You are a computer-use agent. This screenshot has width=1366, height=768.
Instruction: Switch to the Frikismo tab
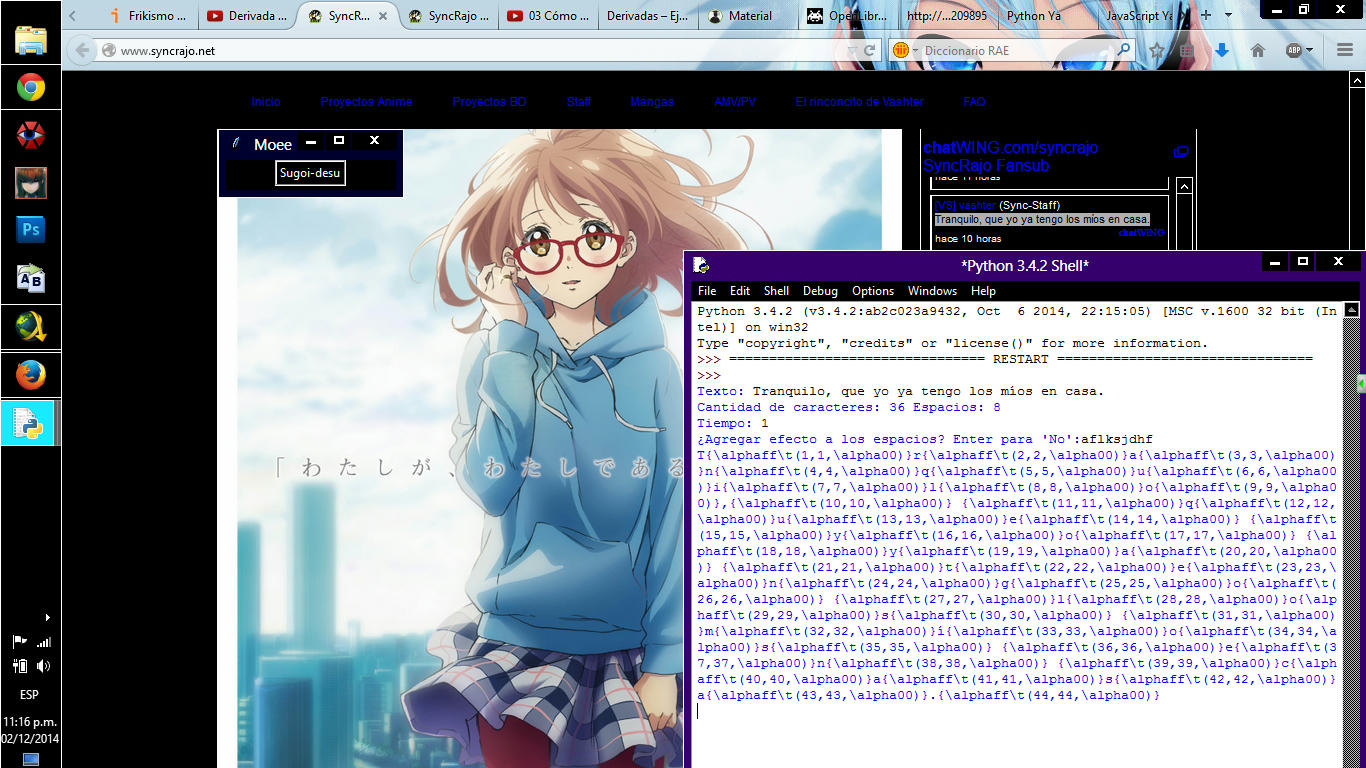pos(147,16)
